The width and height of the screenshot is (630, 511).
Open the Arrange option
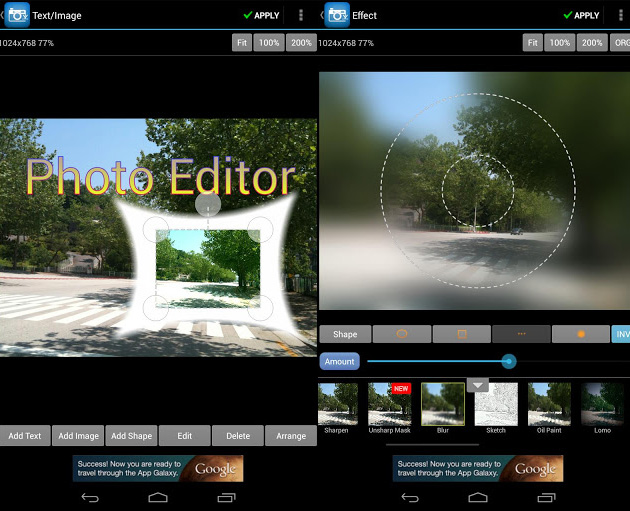coord(291,436)
